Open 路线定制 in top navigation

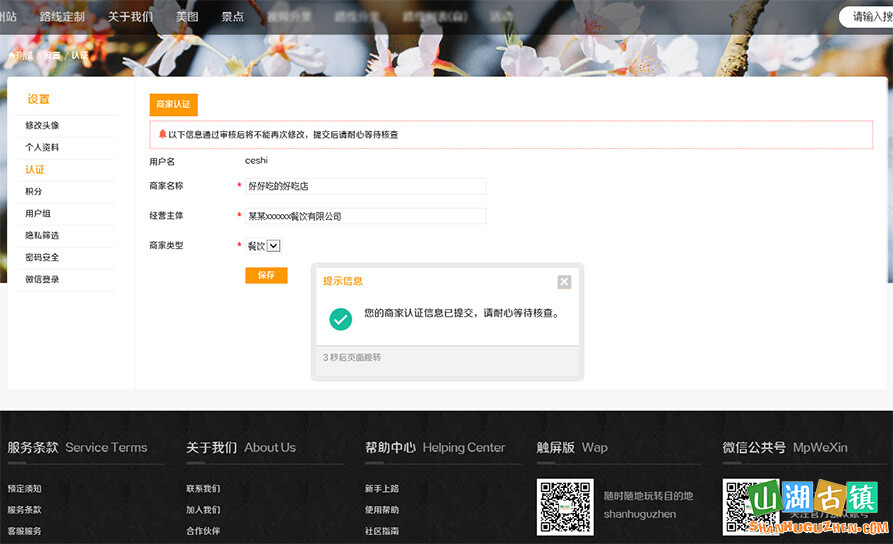pyautogui.click(x=62, y=17)
